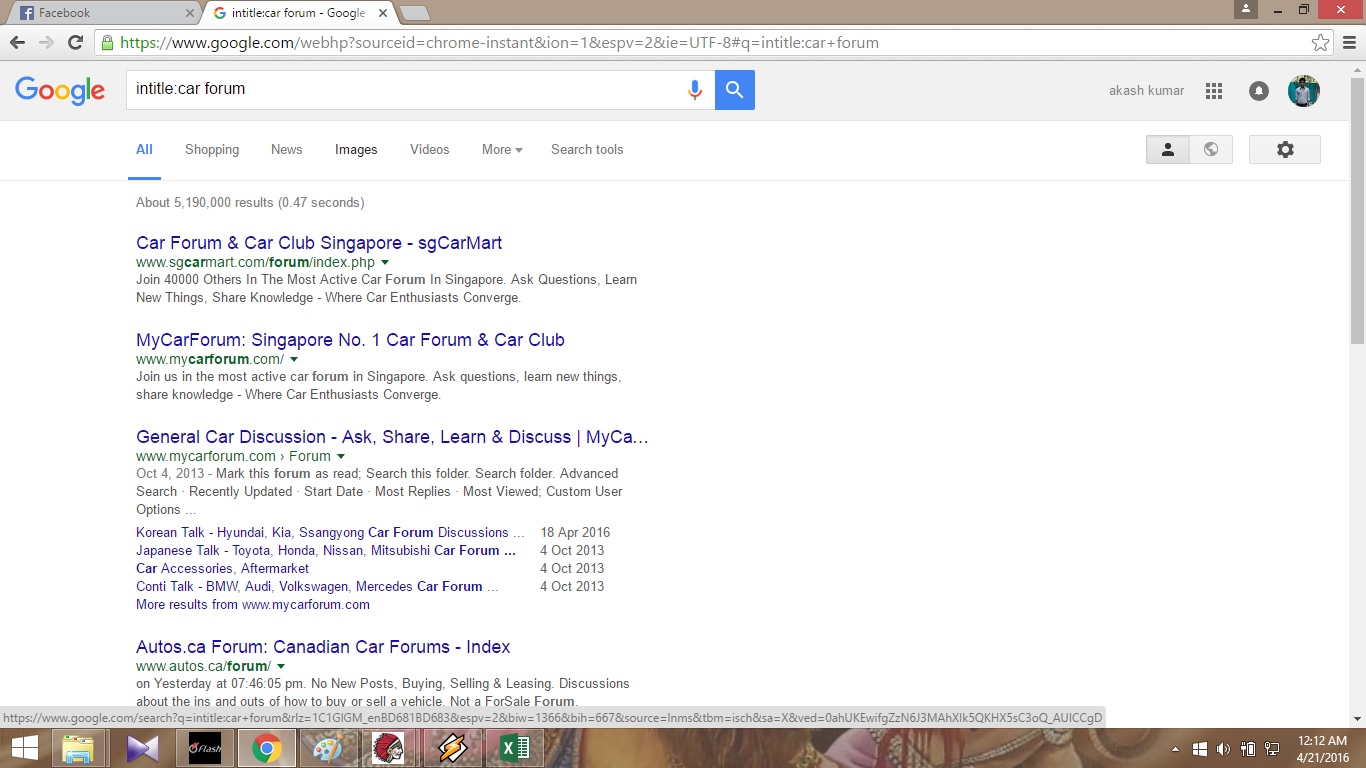Open Google notifications bell
The width and height of the screenshot is (1366, 768).
pos(1259,91)
